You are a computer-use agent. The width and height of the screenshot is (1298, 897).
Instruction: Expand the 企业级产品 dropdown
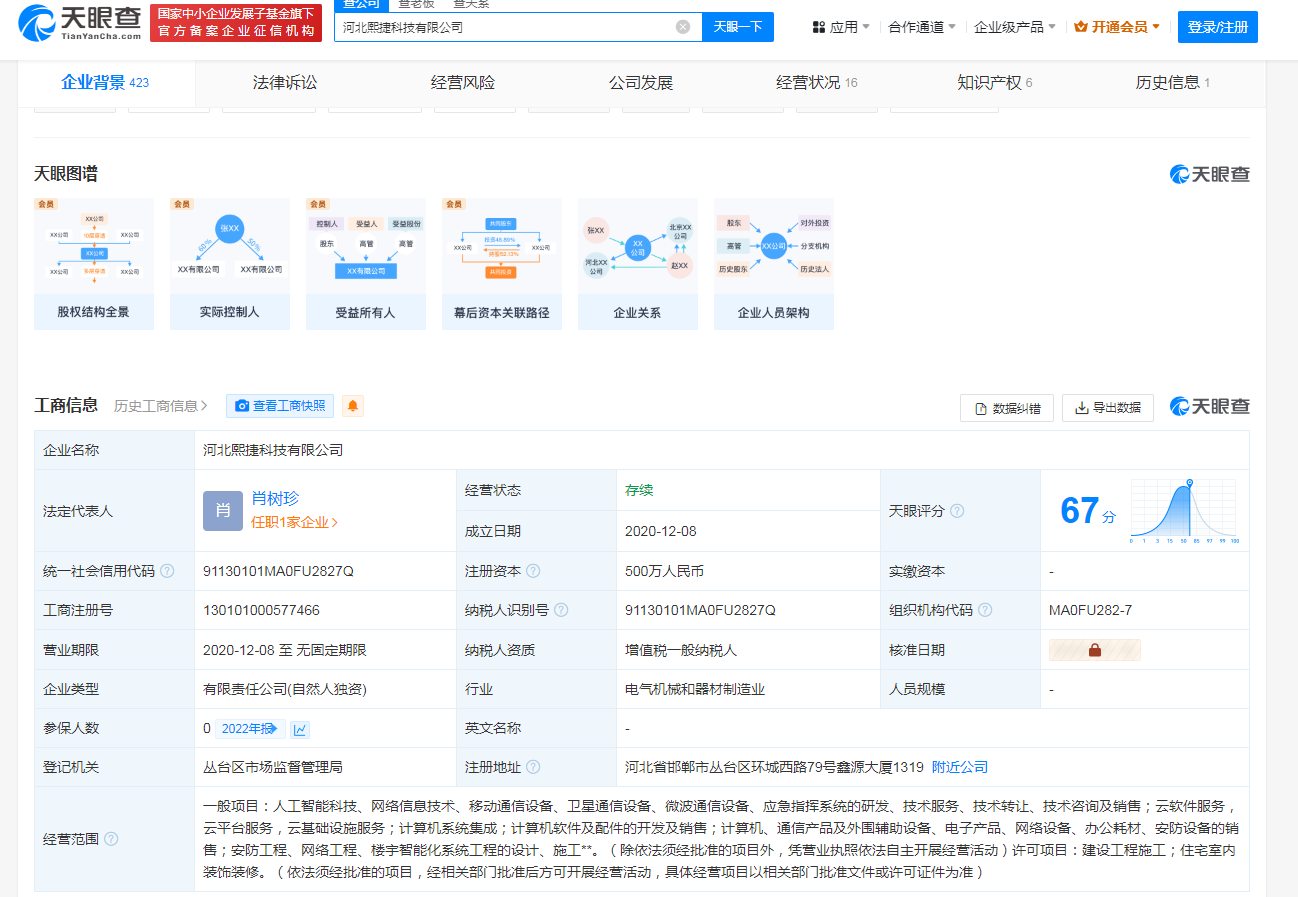[1015, 27]
